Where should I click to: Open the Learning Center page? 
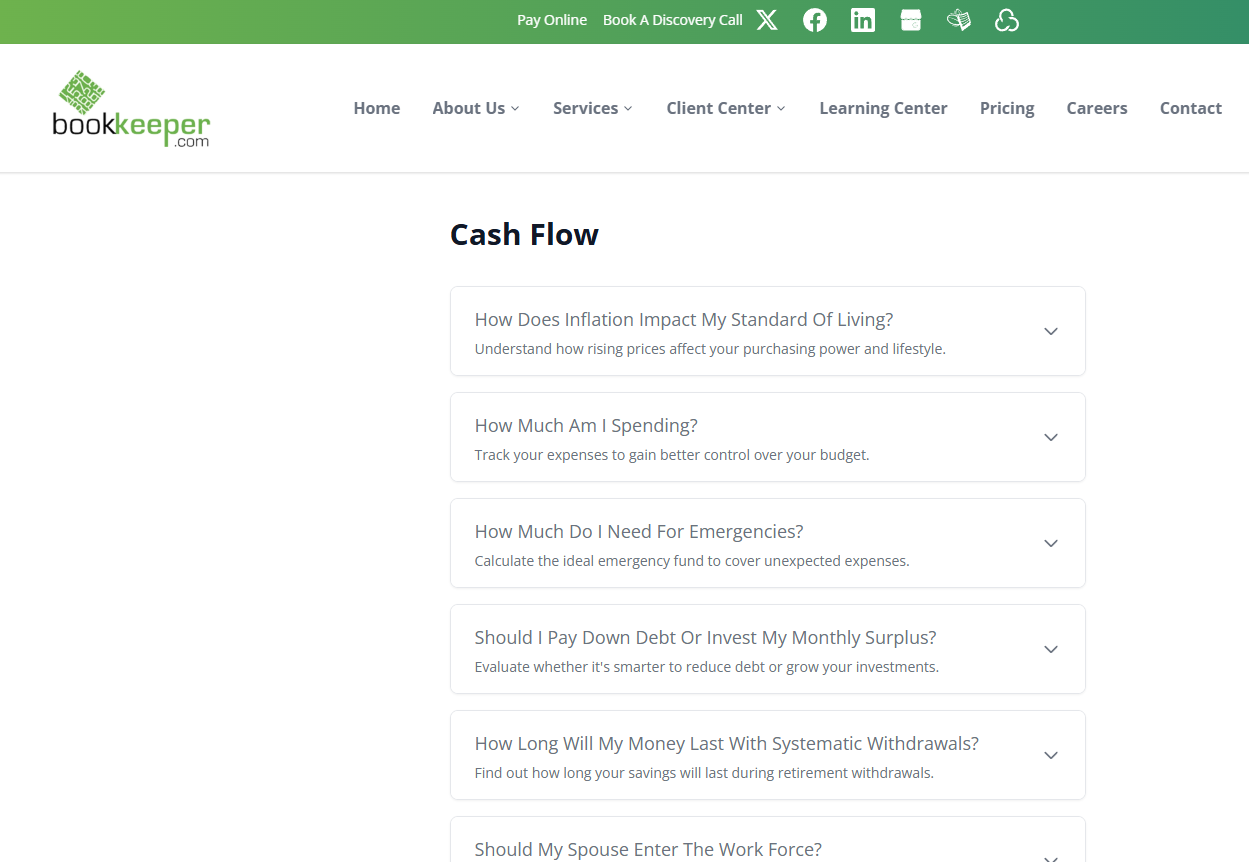point(883,108)
